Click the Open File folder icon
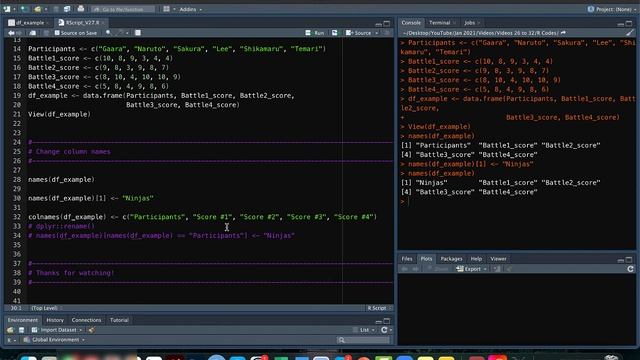Viewport: 640px width, 360px height. coord(38,9)
